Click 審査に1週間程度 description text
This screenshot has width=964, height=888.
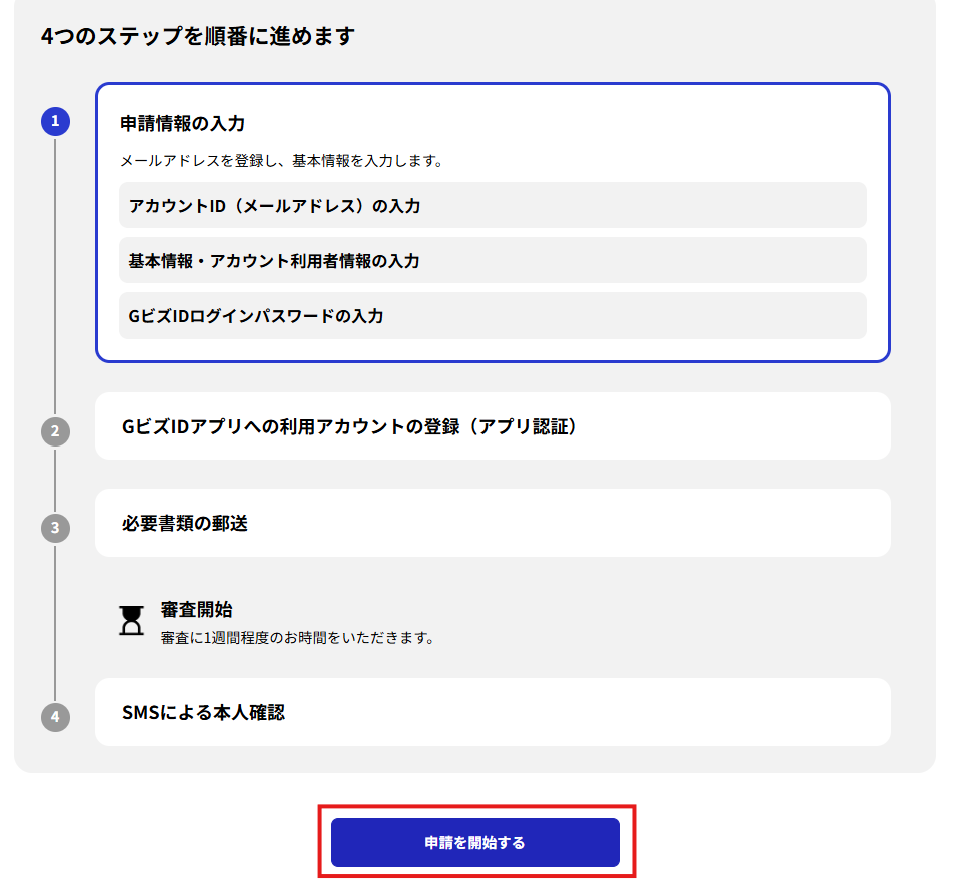pyautogui.click(x=298, y=638)
